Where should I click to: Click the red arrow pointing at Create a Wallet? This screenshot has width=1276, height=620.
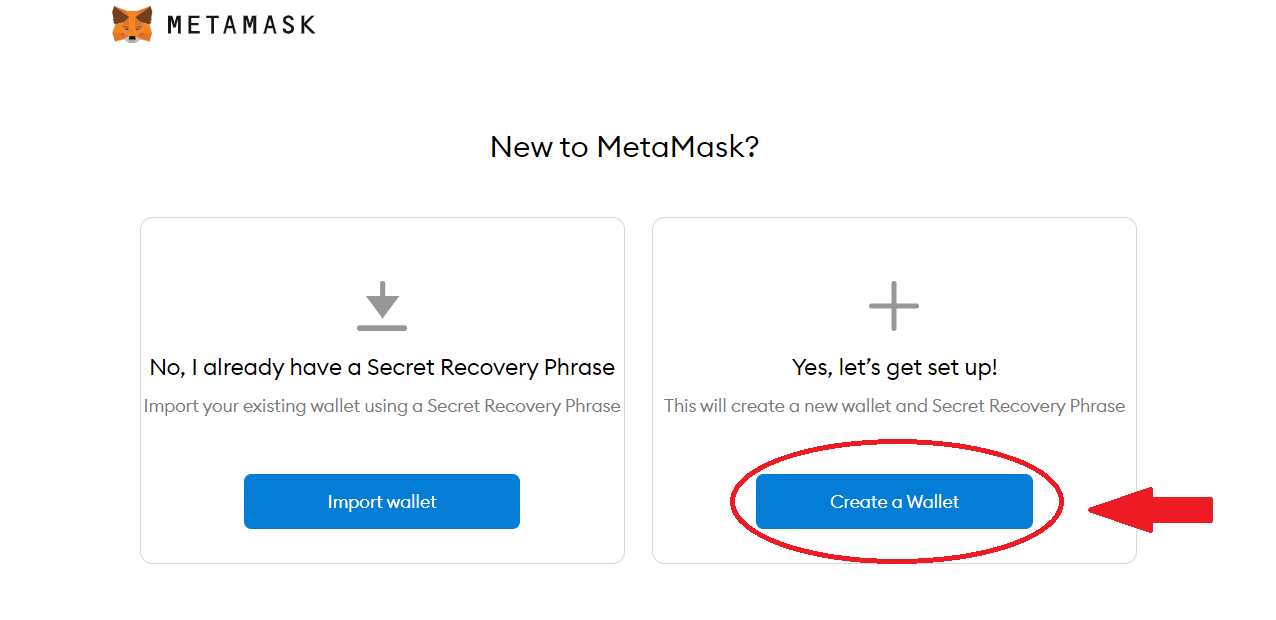pos(1150,510)
